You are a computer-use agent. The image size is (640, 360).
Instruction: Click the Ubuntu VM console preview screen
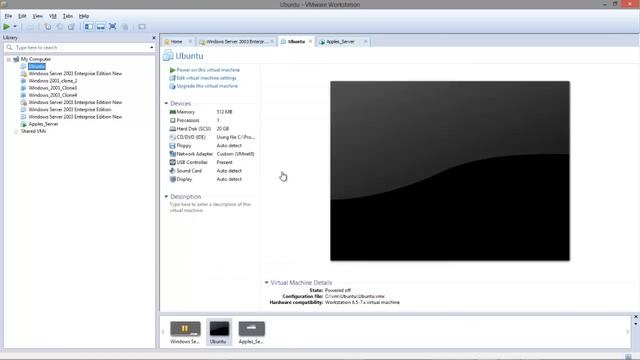450,171
